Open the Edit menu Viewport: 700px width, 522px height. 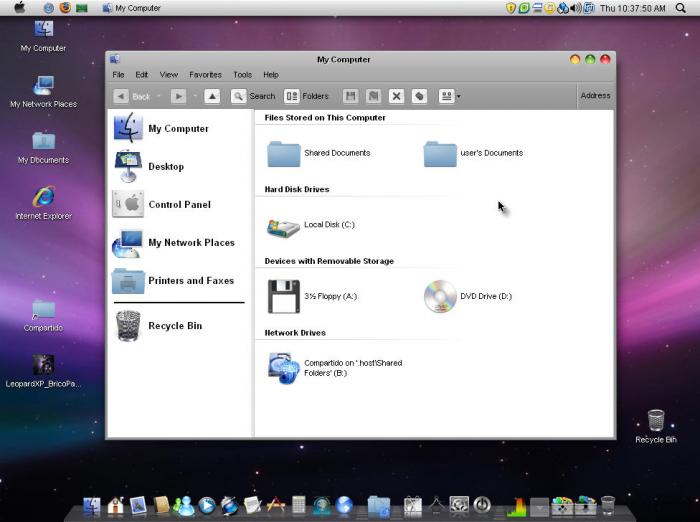tap(142, 75)
